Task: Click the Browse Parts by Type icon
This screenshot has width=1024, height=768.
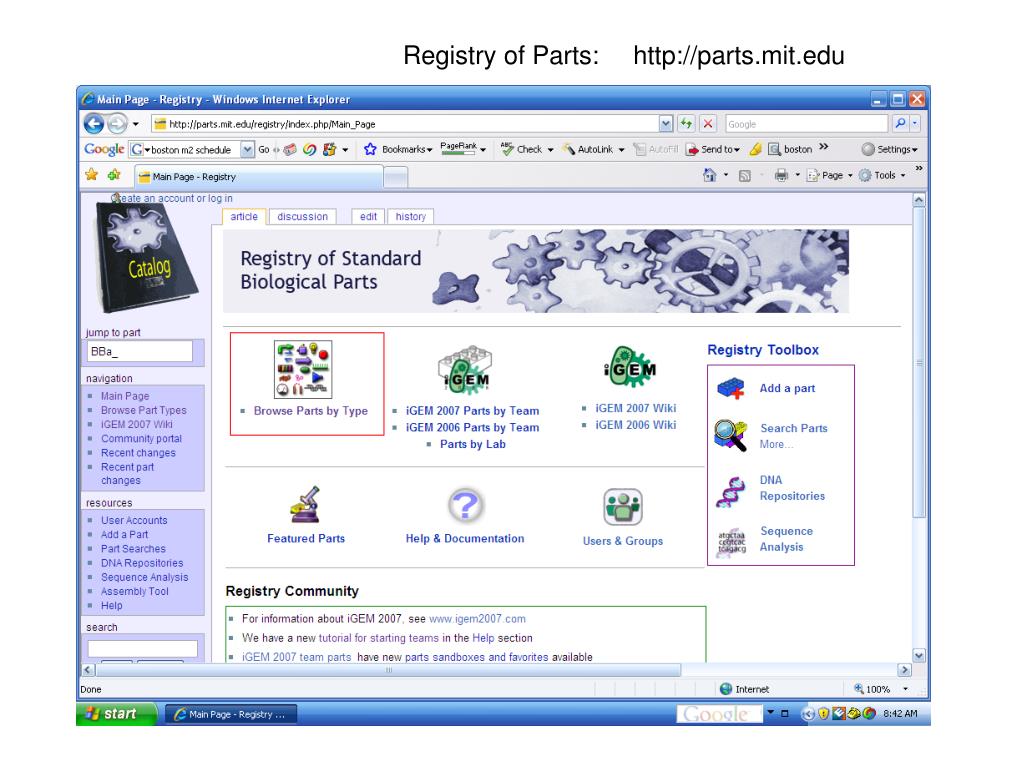Action: (303, 369)
